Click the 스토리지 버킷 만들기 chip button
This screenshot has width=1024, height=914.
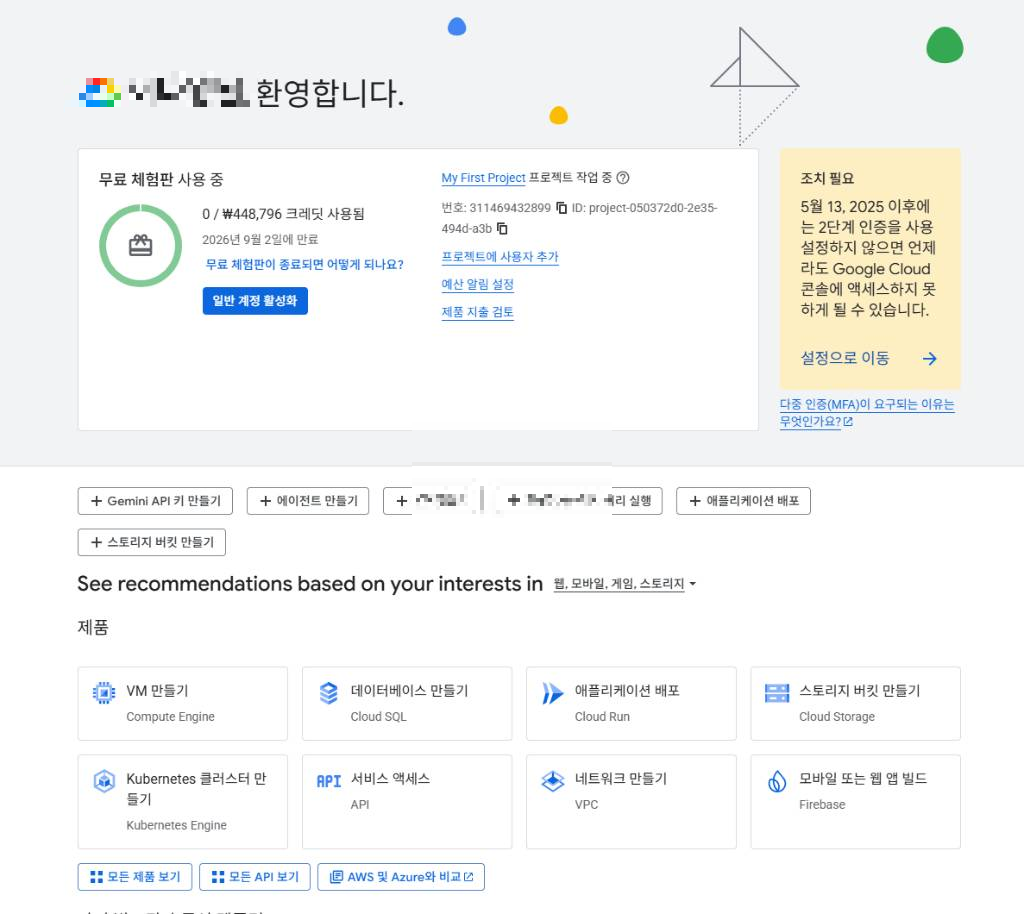pyautogui.click(x=152, y=542)
